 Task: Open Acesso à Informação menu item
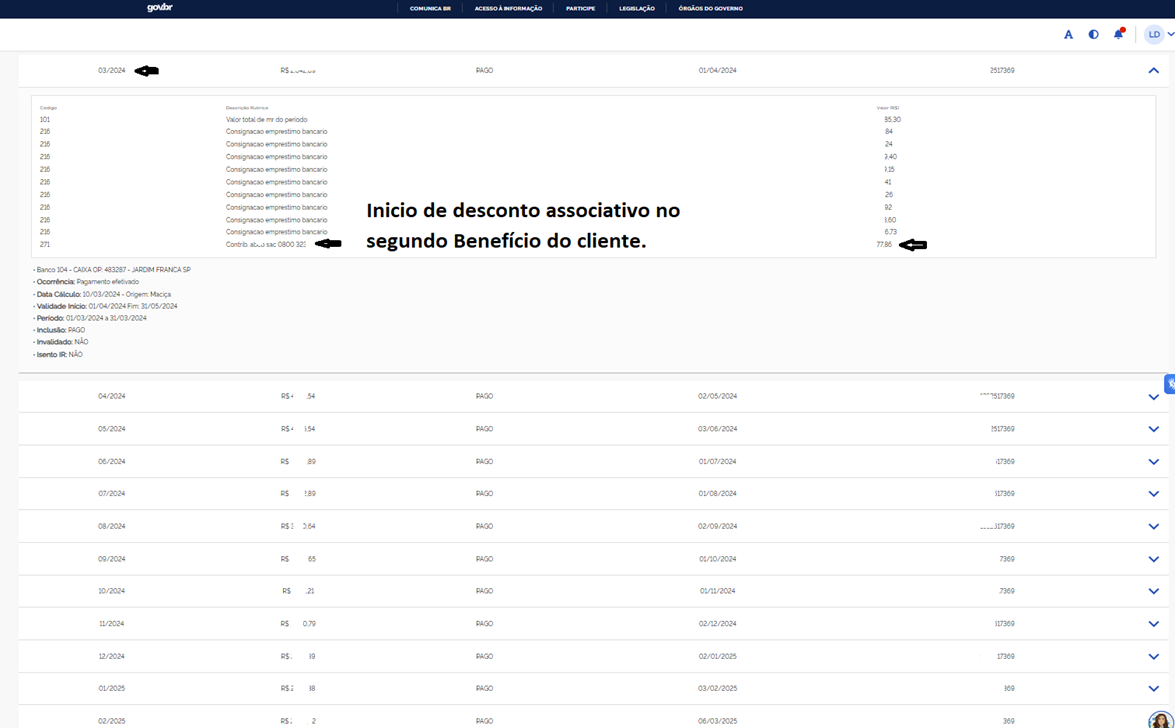click(508, 8)
